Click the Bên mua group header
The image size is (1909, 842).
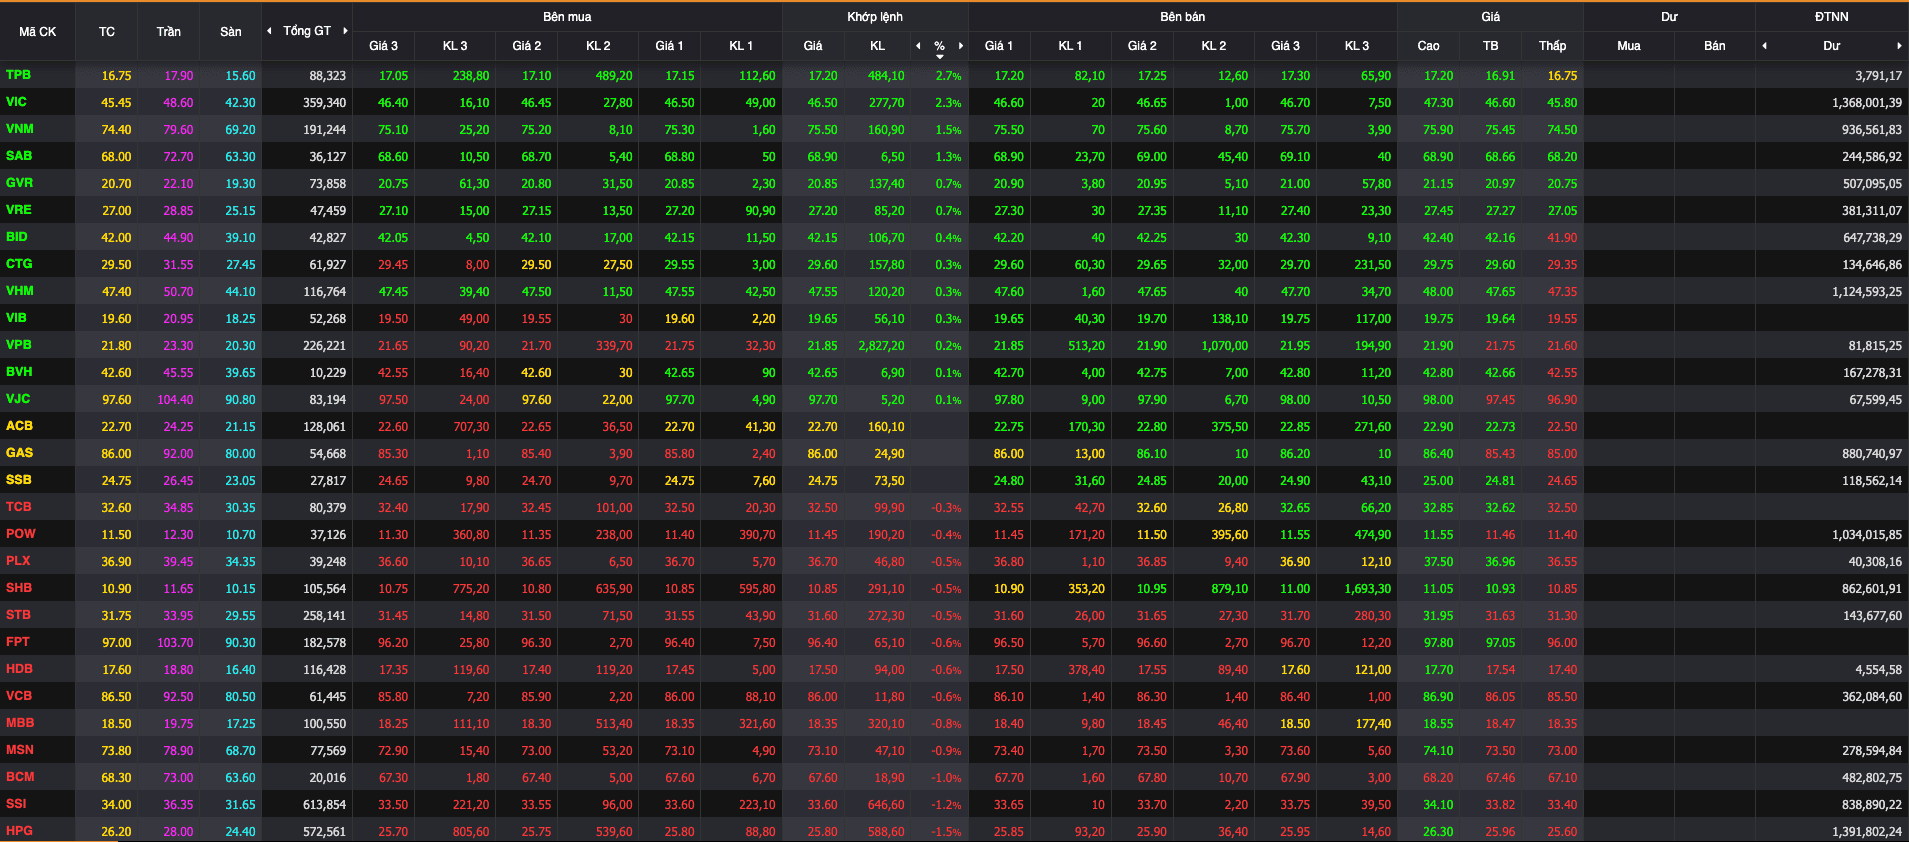pyautogui.click(x=567, y=17)
